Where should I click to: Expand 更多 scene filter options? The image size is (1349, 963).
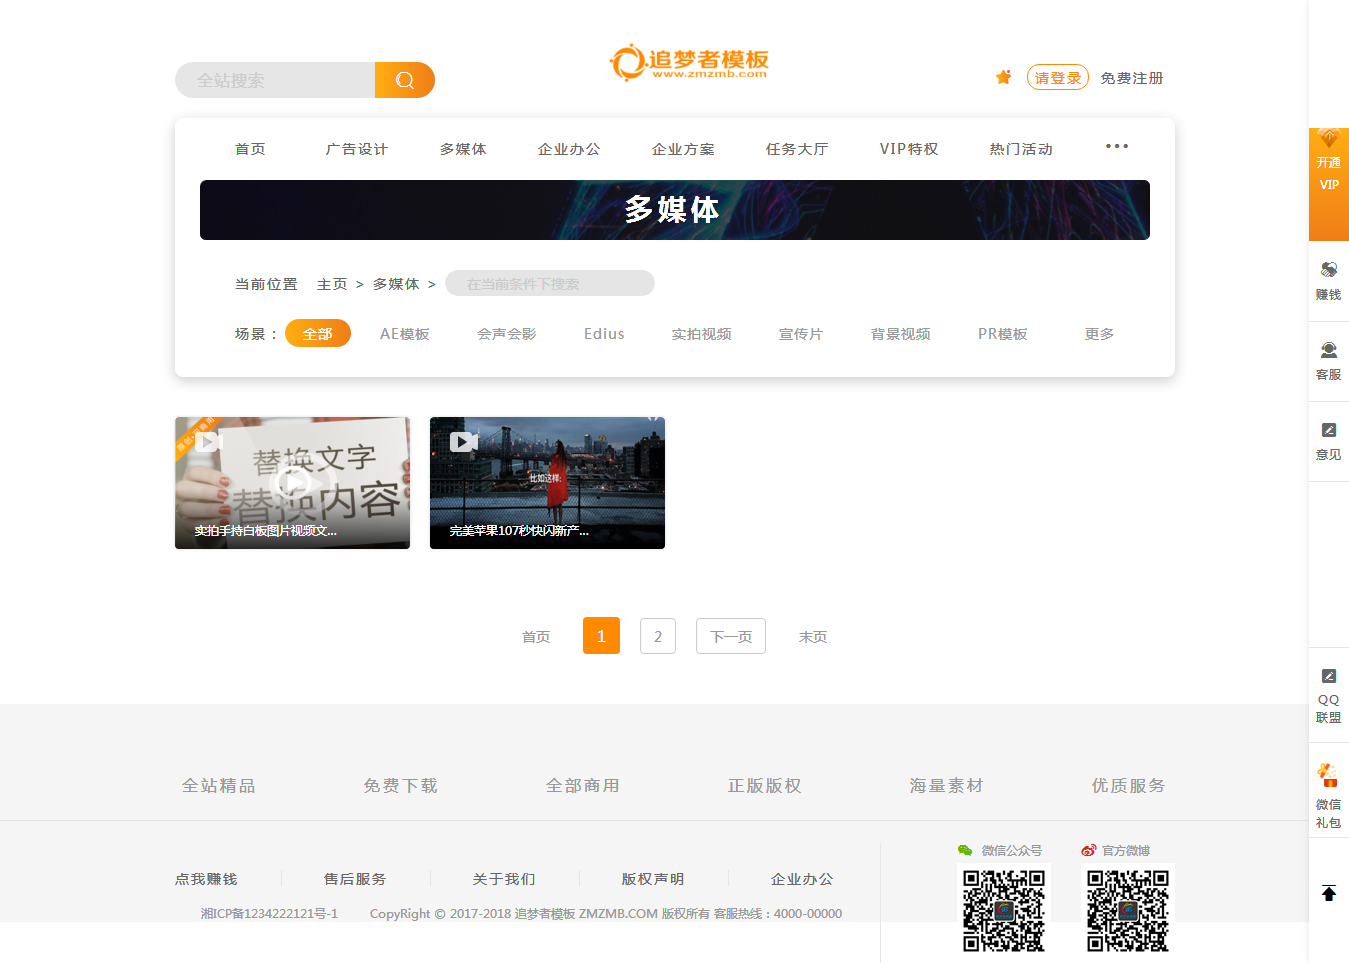coord(1099,334)
